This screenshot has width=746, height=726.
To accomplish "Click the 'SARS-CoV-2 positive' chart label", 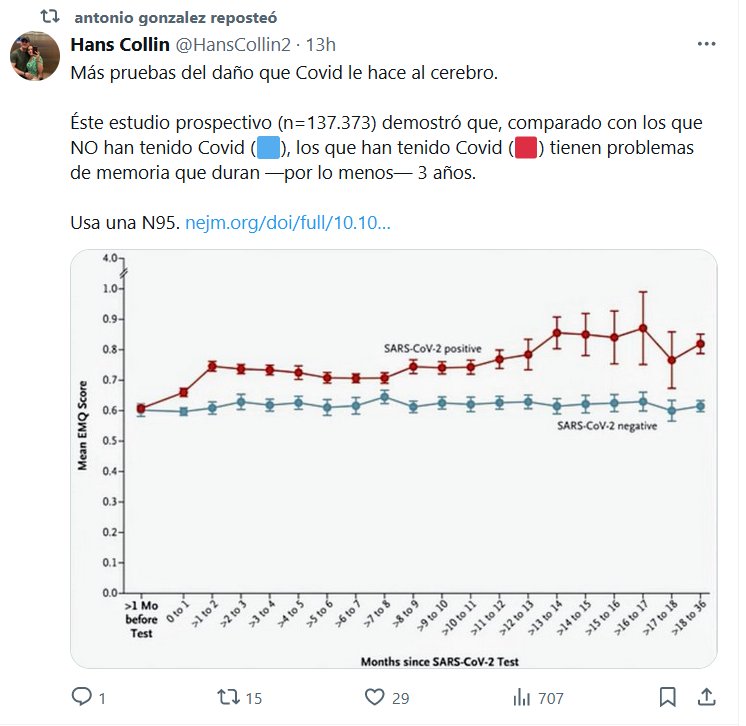I will (x=433, y=347).
